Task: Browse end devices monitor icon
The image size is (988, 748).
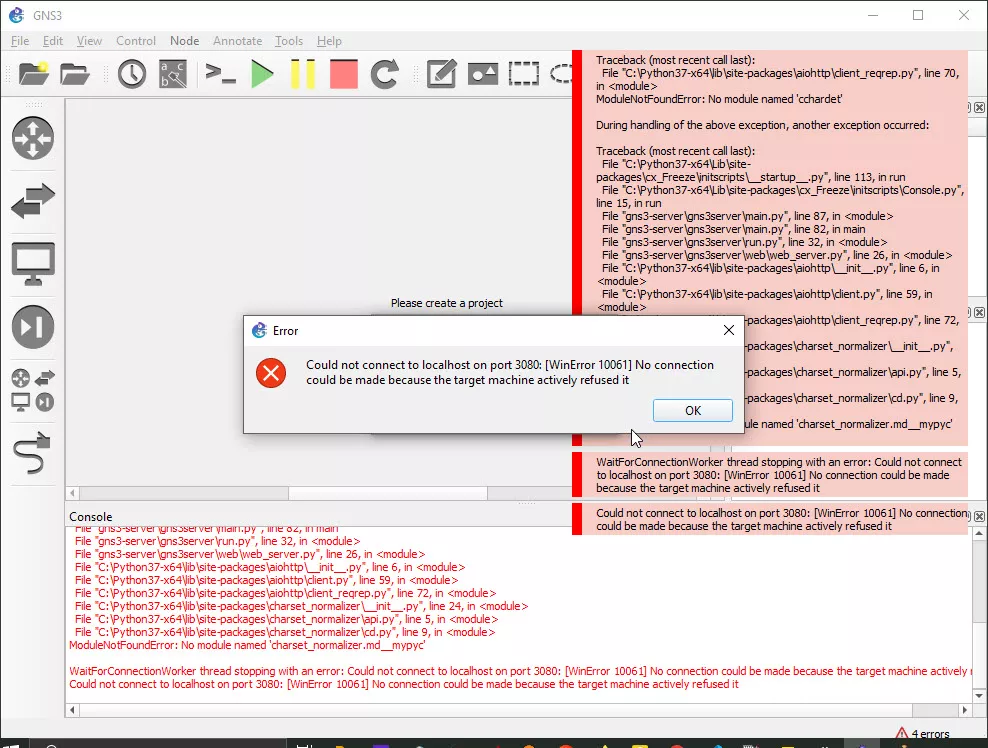Action: click(x=33, y=263)
